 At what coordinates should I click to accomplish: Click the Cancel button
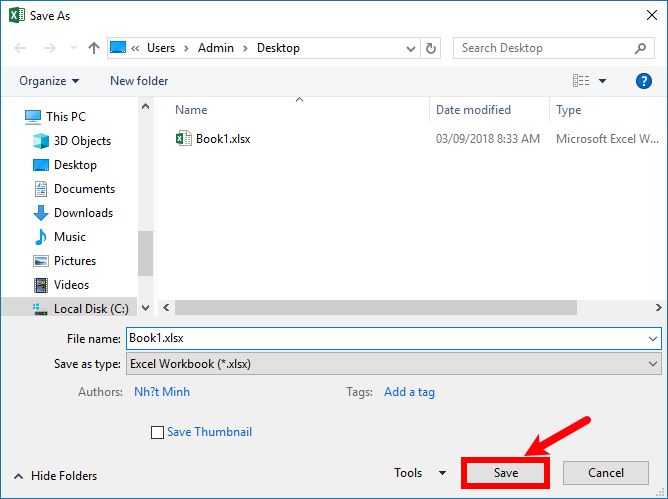[x=605, y=473]
